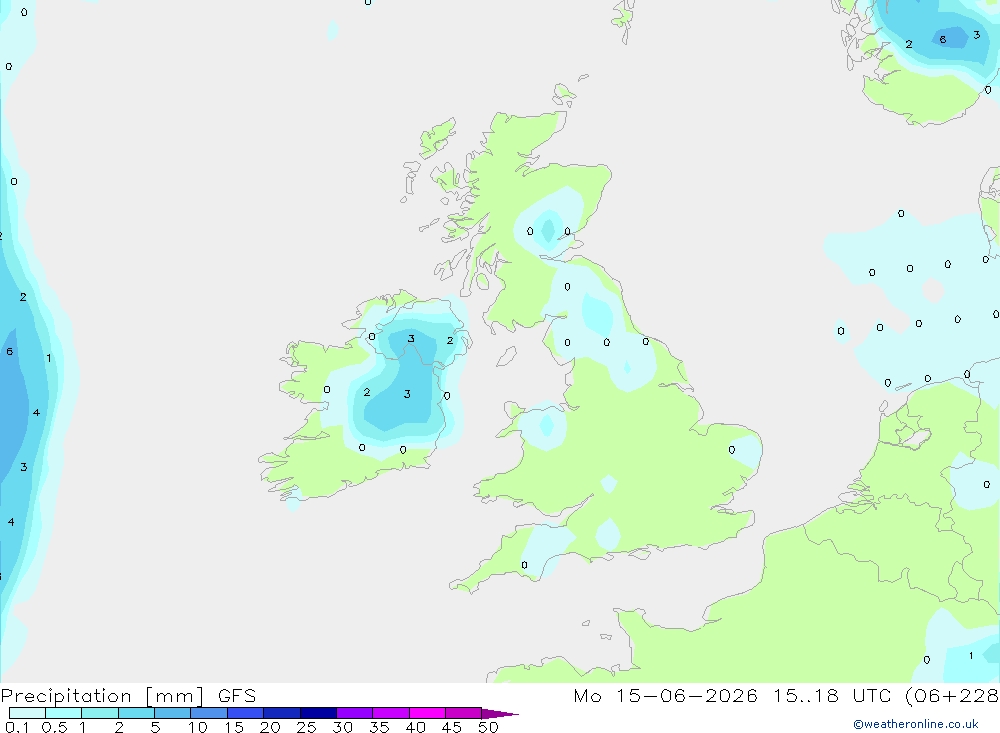
Task: Click the '15..18 UTC' time range text
Action: click(832, 696)
